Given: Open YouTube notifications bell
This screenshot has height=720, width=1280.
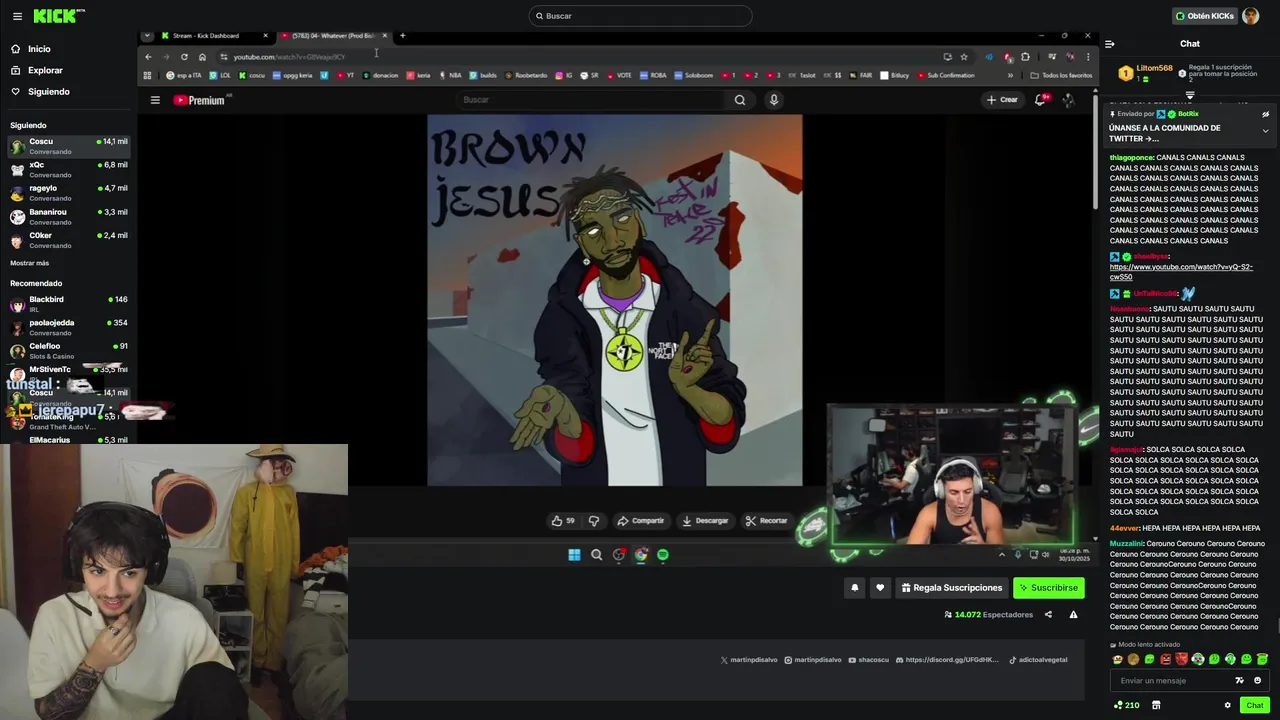Looking at the screenshot, I should pyautogui.click(x=1041, y=100).
